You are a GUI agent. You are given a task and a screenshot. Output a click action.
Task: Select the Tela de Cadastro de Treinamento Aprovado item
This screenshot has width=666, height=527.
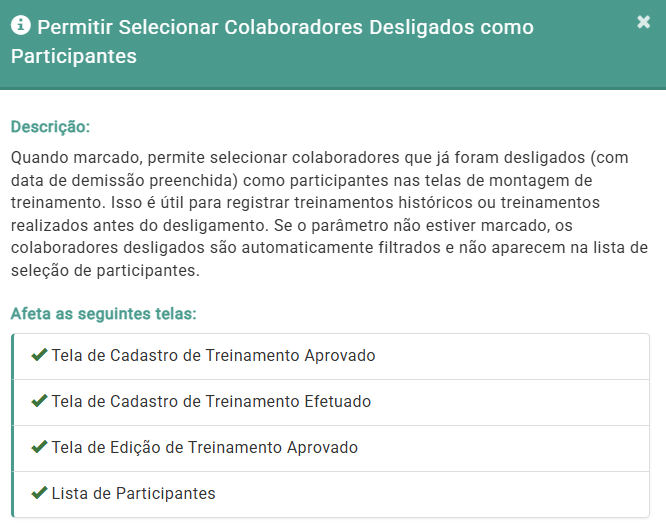[213, 356]
